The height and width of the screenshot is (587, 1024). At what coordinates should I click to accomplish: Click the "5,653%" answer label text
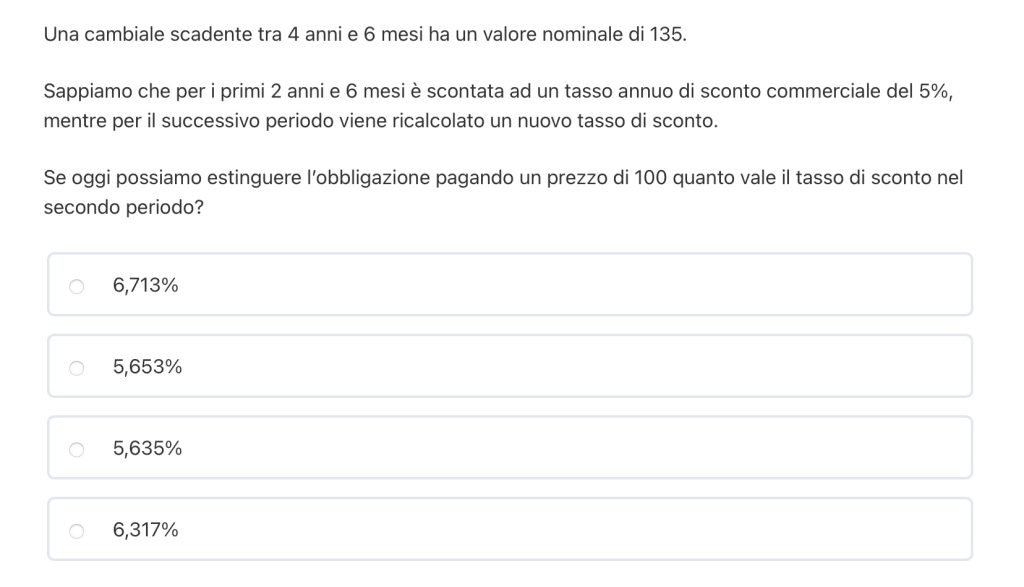(x=148, y=368)
